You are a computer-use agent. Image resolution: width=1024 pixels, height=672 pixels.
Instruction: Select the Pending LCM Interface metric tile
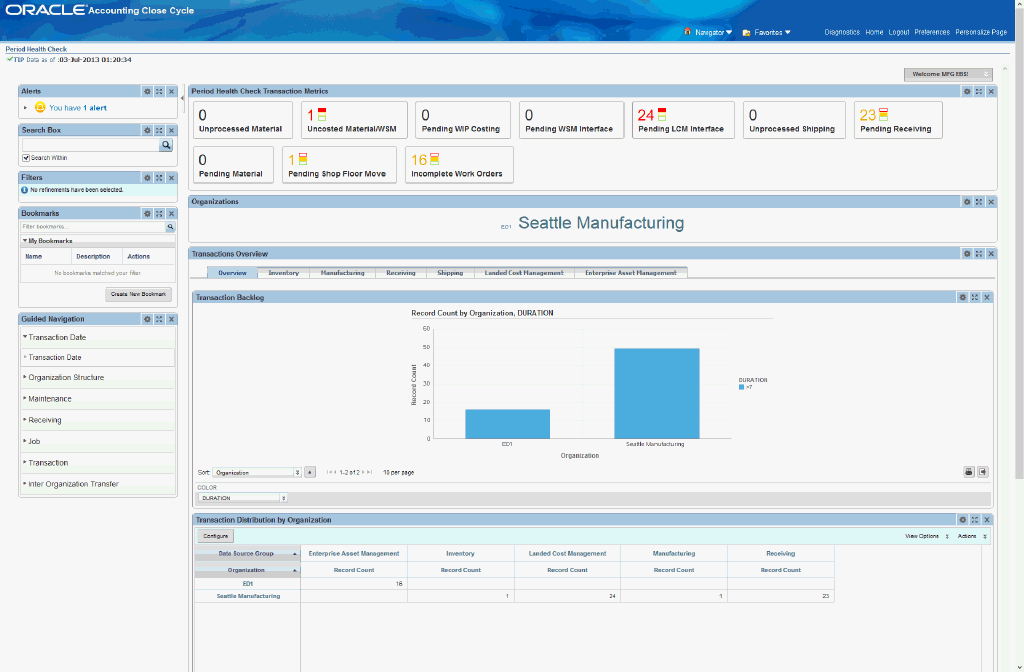coord(683,120)
